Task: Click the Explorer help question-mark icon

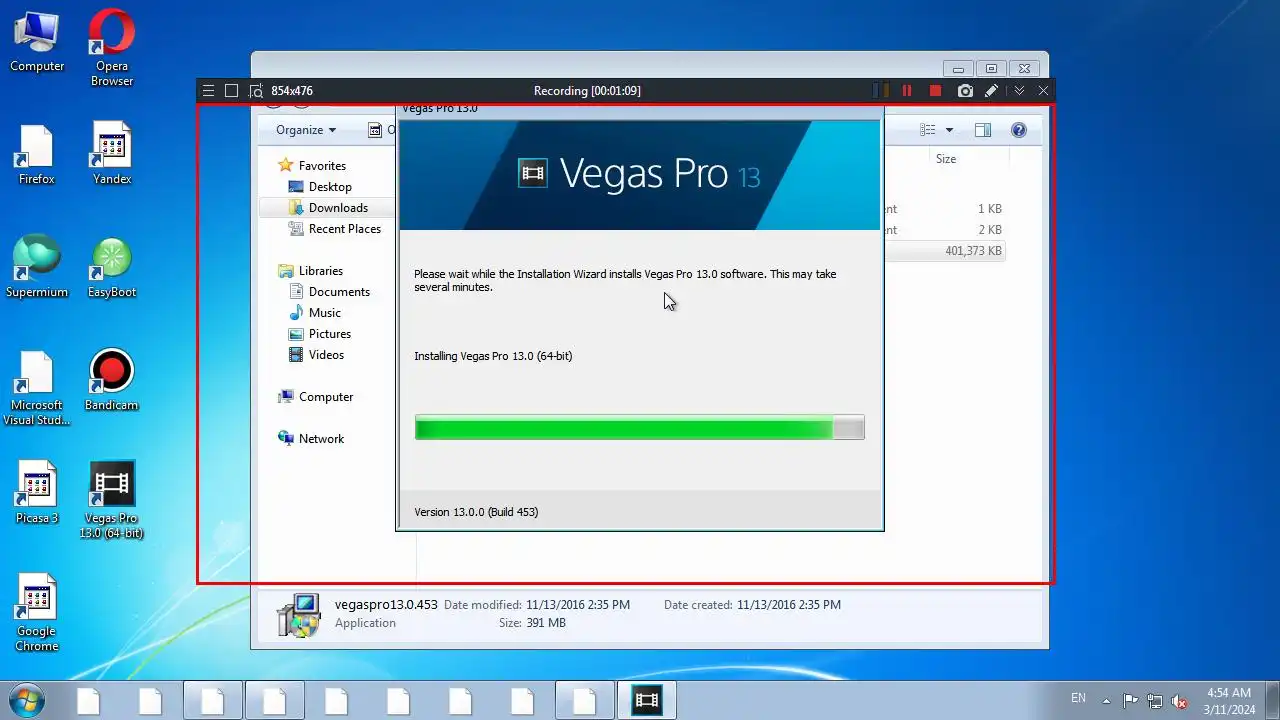Action: pyautogui.click(x=1018, y=130)
